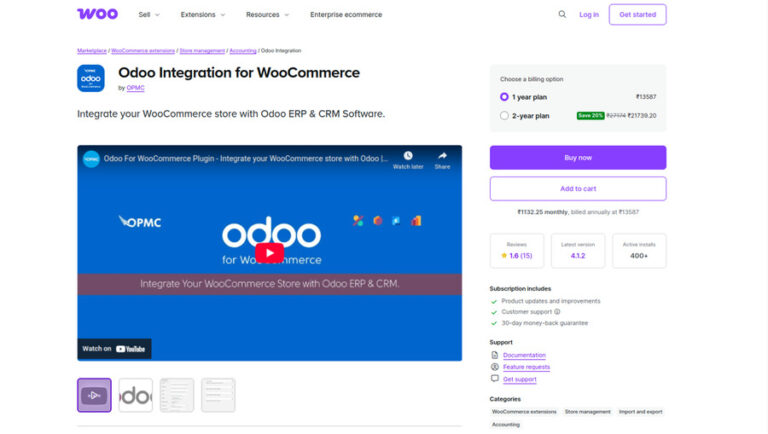Select the fourth gallery thumbnail

click(x=218, y=395)
